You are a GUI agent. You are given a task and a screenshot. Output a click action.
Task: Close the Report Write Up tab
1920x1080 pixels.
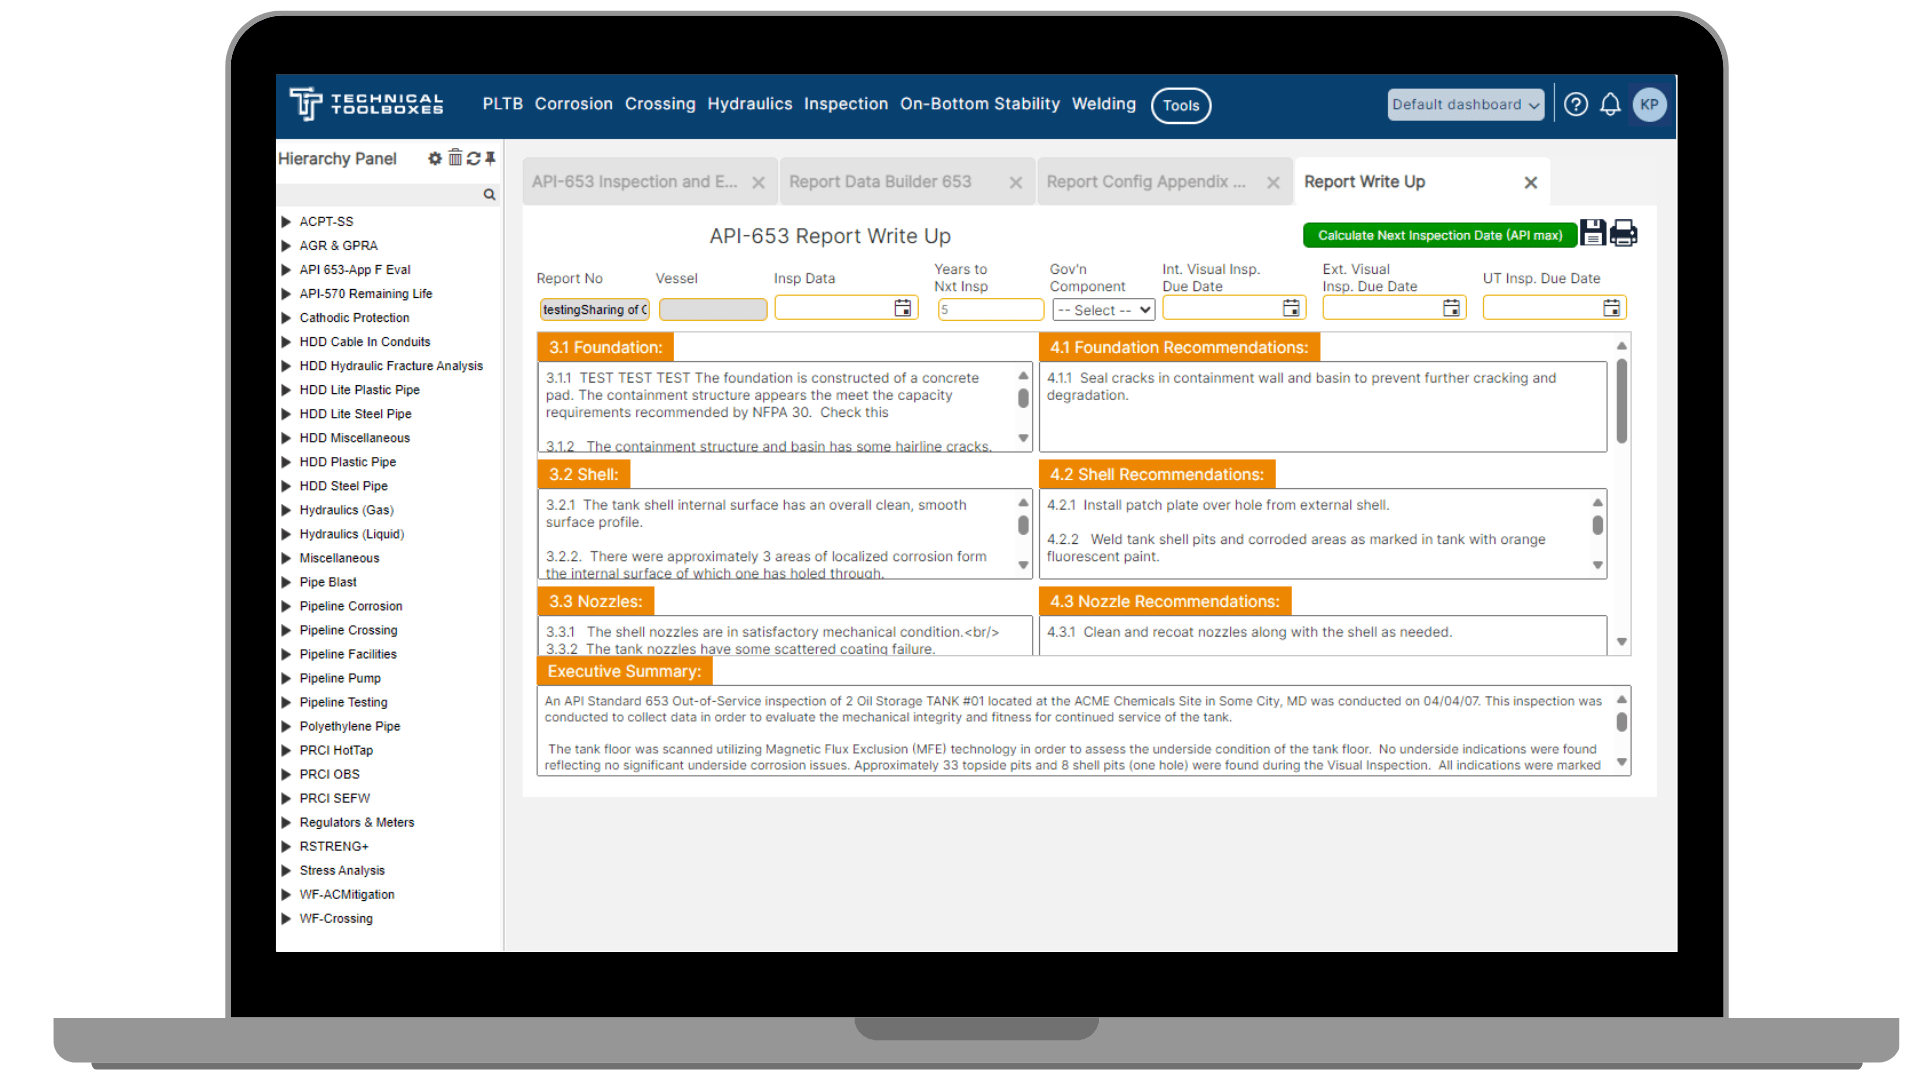pos(1530,182)
